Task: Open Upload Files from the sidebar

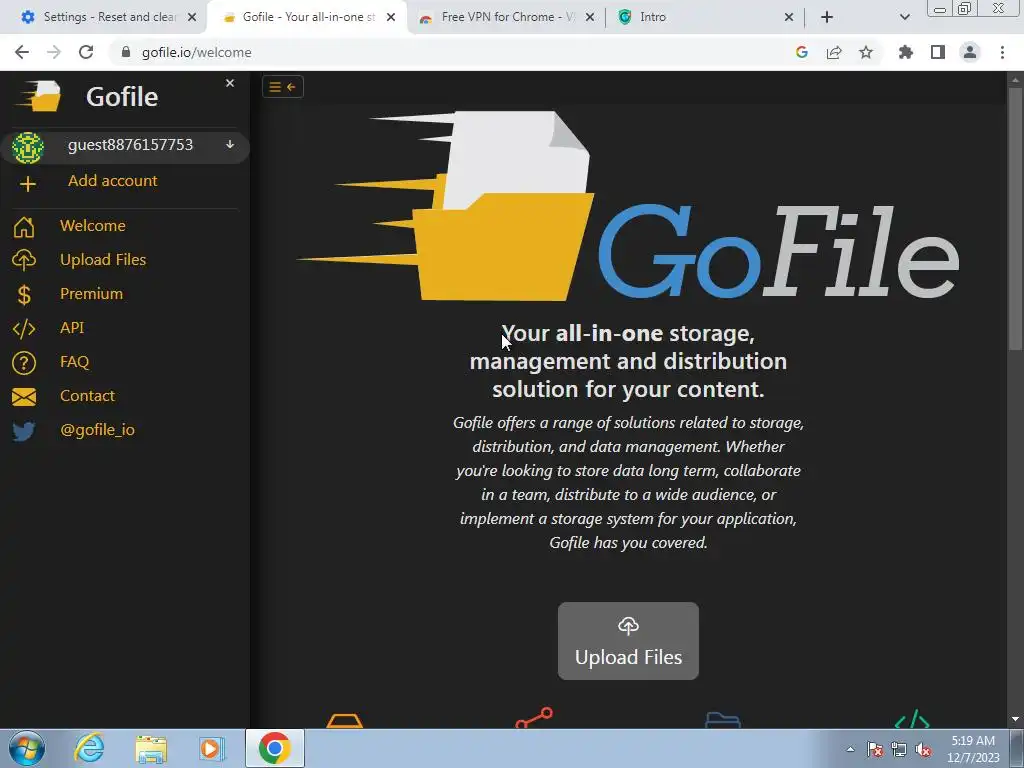Action: [103, 259]
